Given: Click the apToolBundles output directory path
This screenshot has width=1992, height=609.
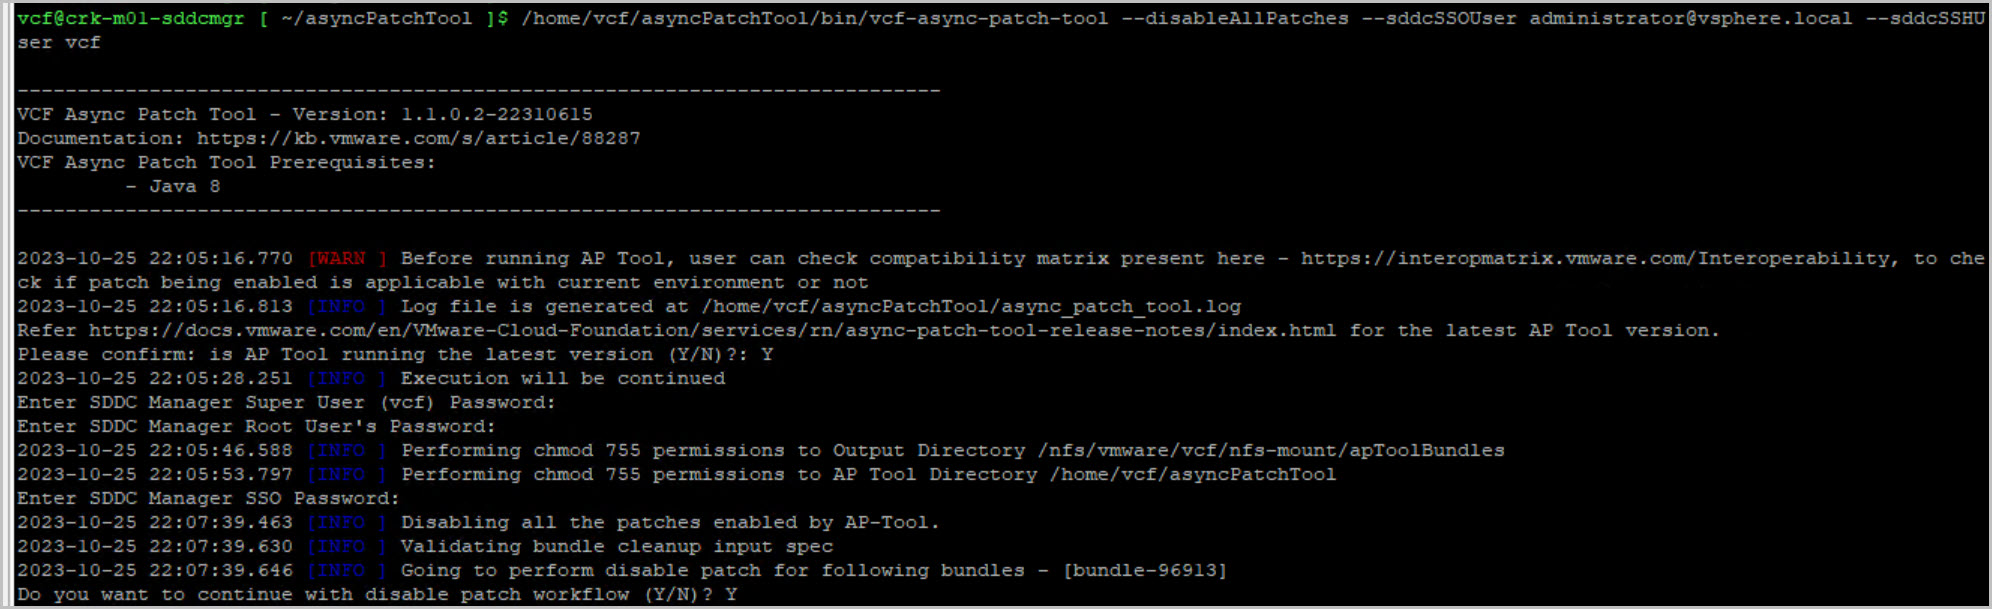Looking at the screenshot, I should point(1270,450).
